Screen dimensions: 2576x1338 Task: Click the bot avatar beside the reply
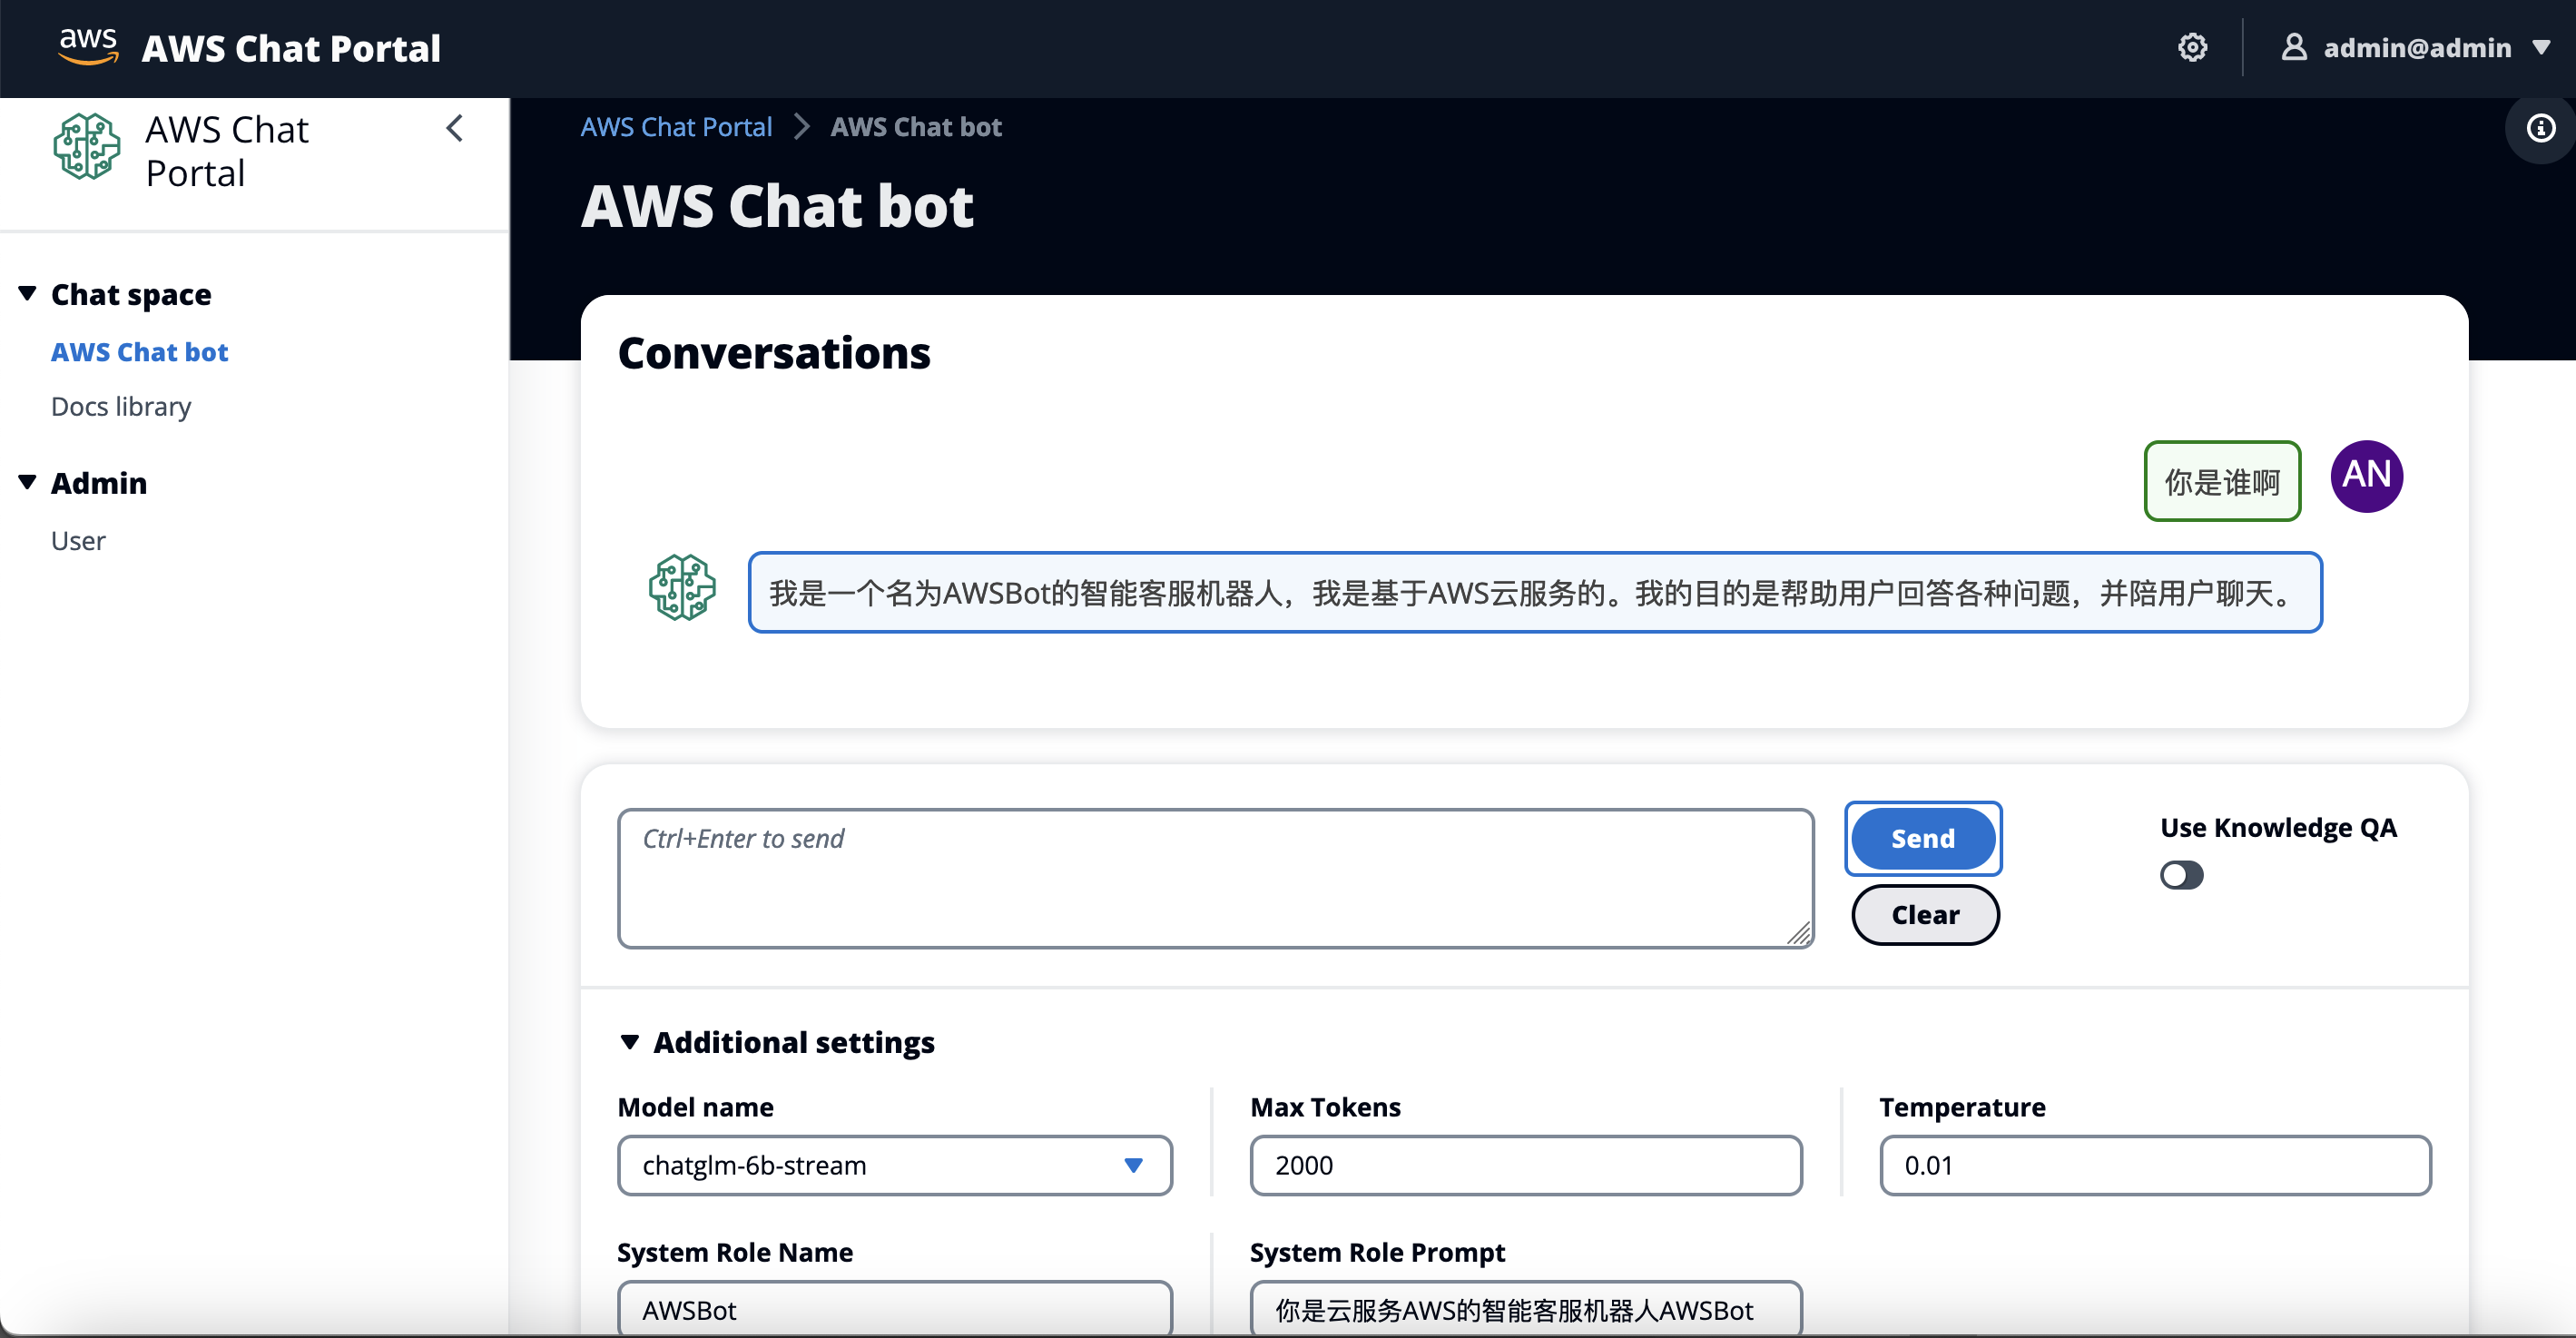(682, 588)
